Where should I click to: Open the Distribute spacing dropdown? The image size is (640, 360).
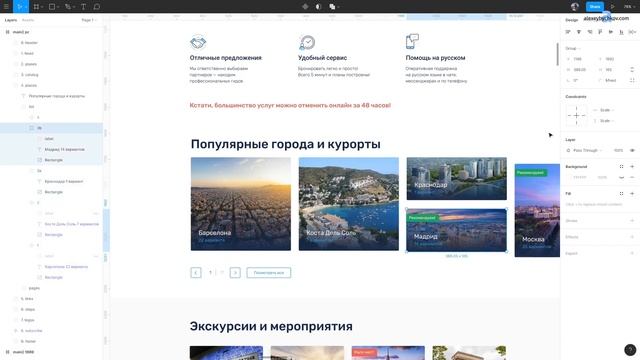click(632, 32)
